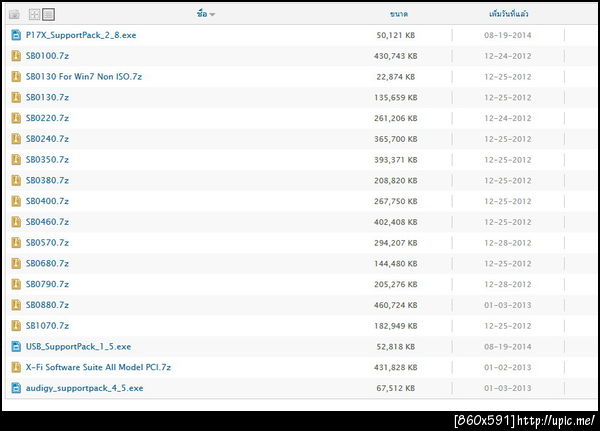Image resolution: width=600 pixels, height=431 pixels.
Task: Click the archive icon beside SB0880.7z
Action: pos(16,305)
